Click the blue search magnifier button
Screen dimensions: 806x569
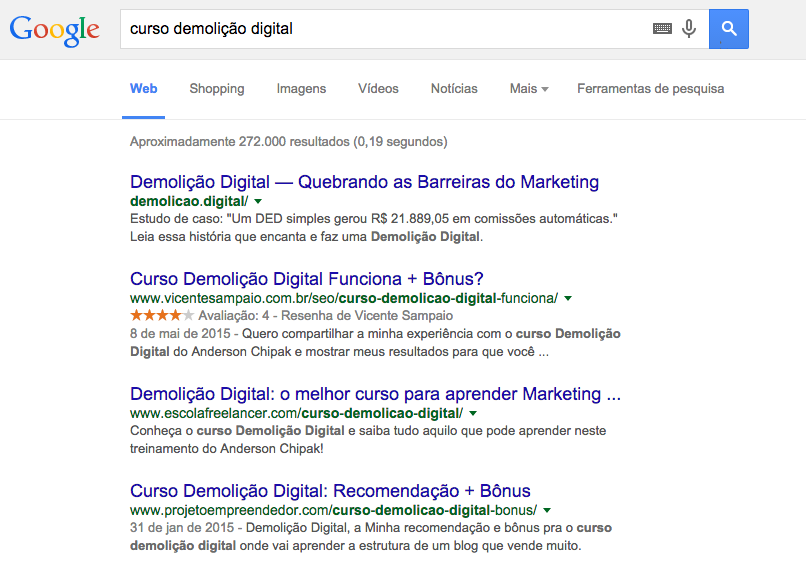tap(728, 29)
